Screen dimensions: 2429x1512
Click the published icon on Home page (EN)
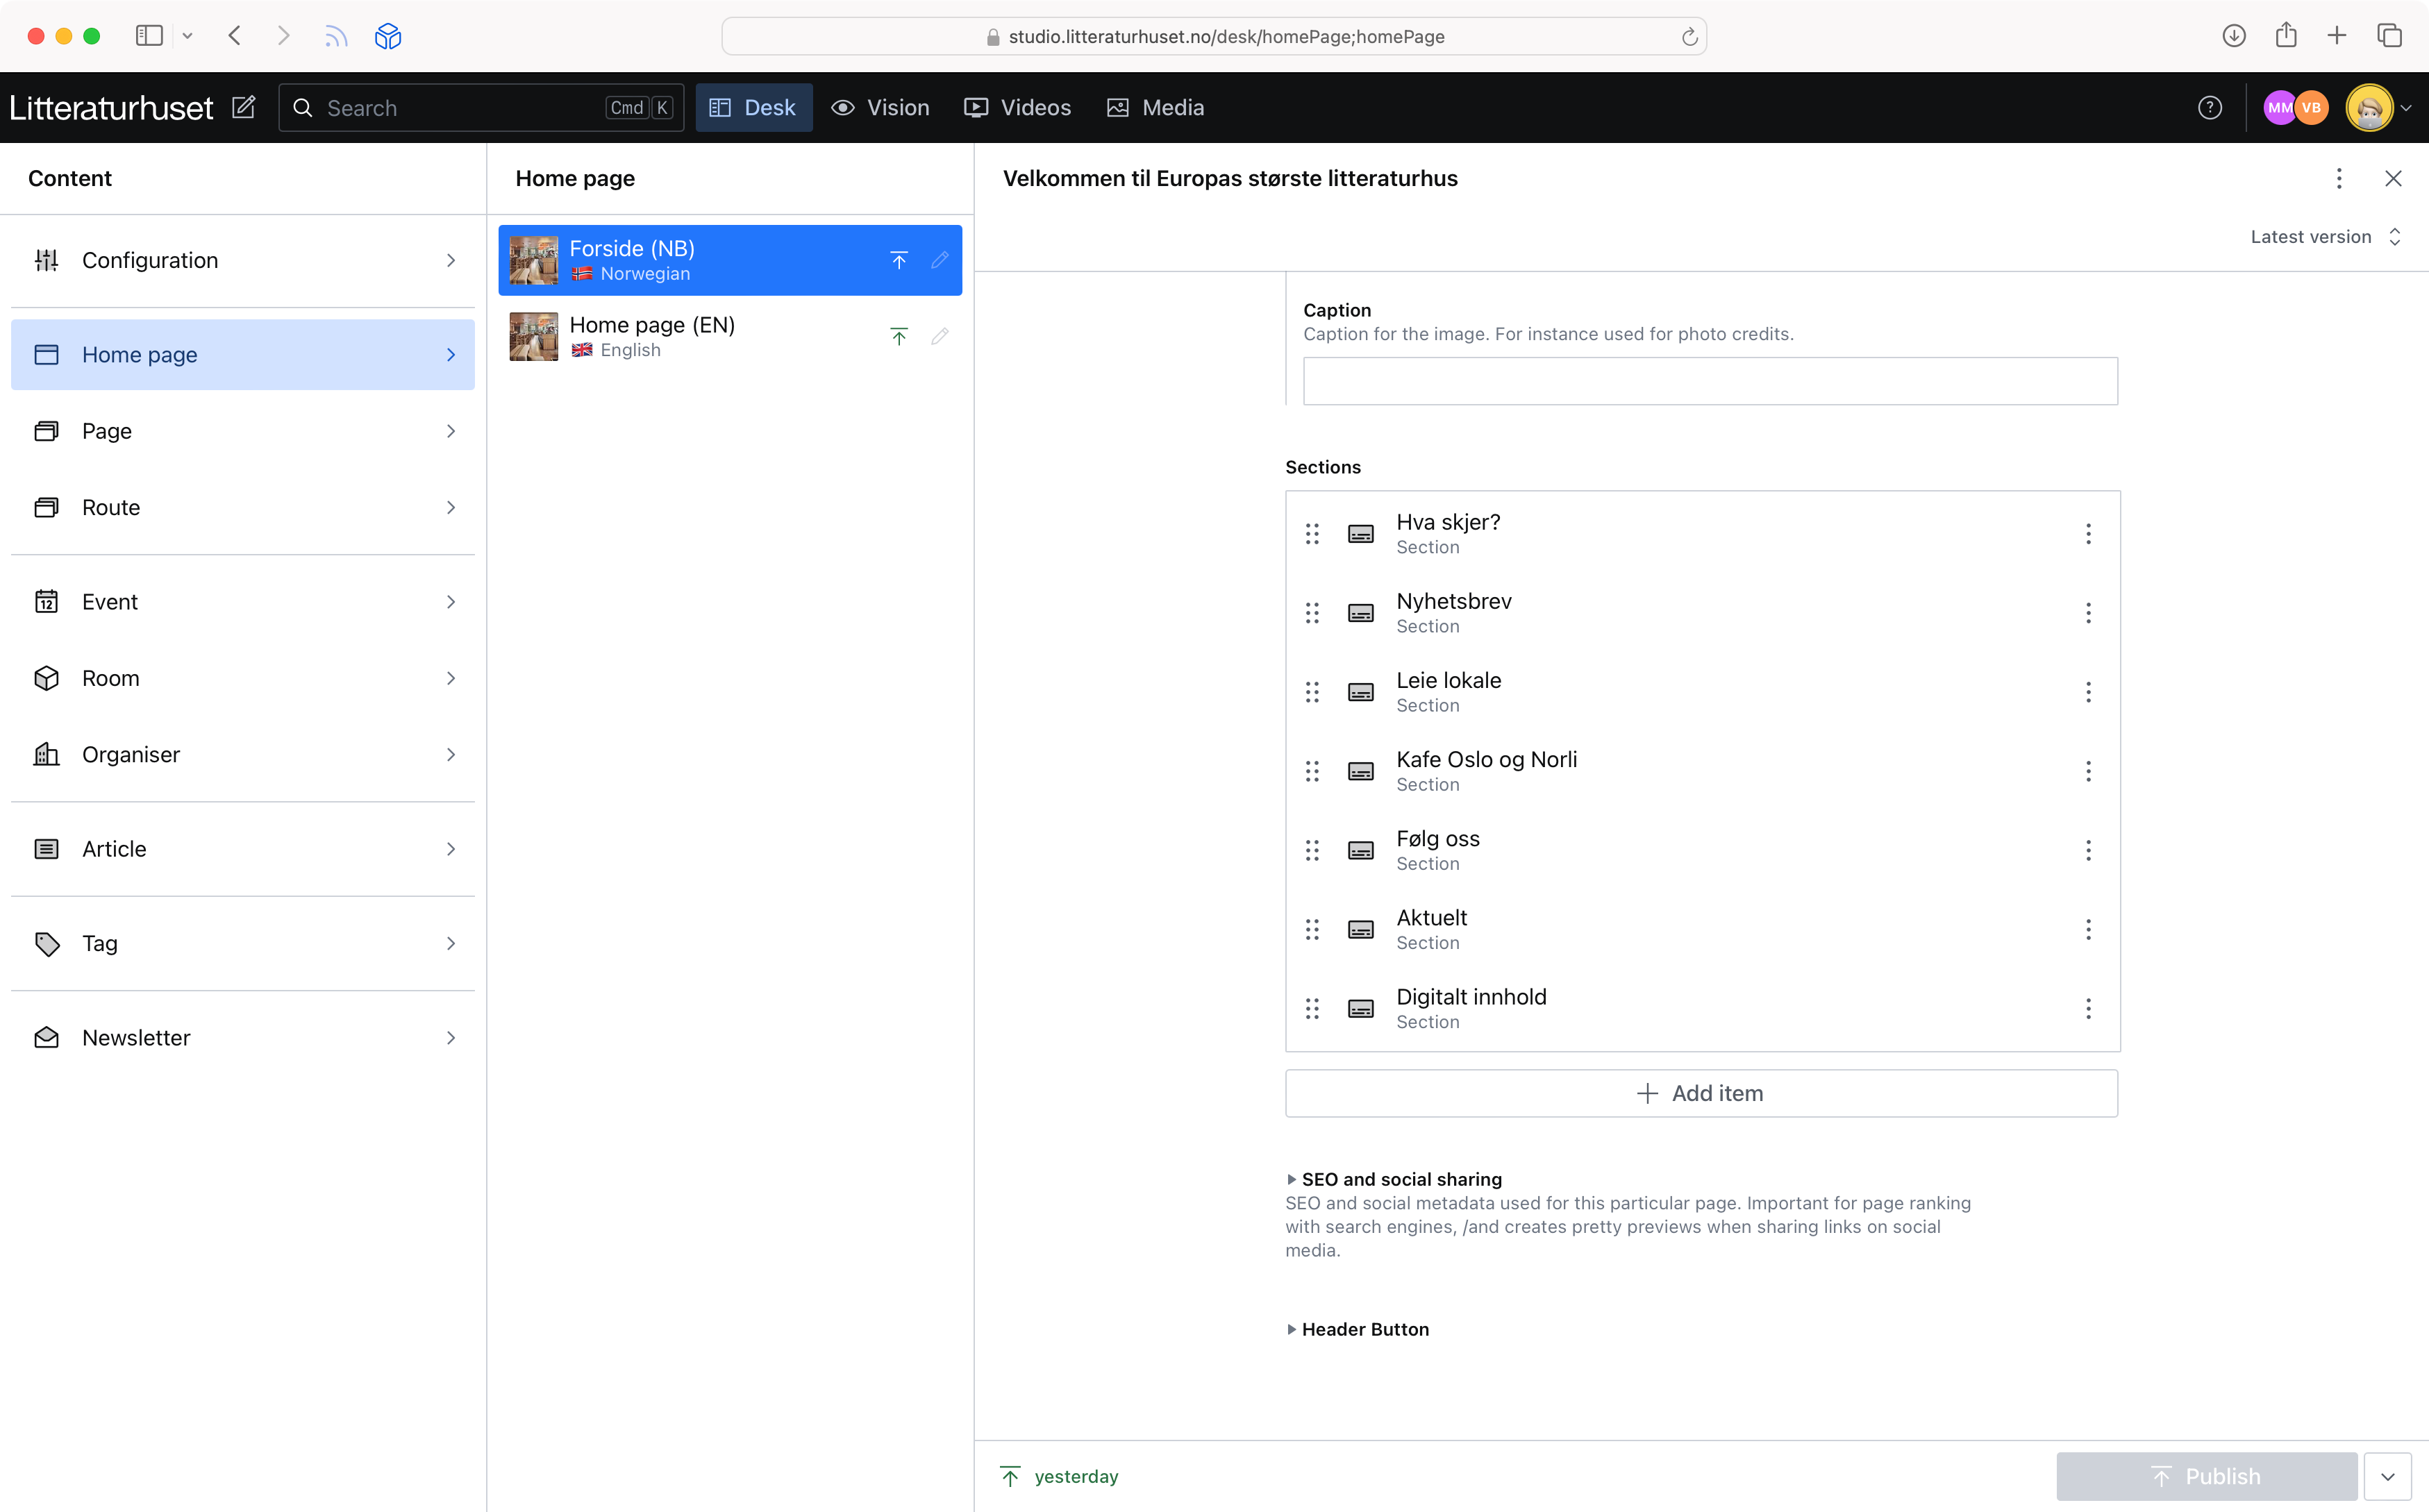pyautogui.click(x=898, y=337)
